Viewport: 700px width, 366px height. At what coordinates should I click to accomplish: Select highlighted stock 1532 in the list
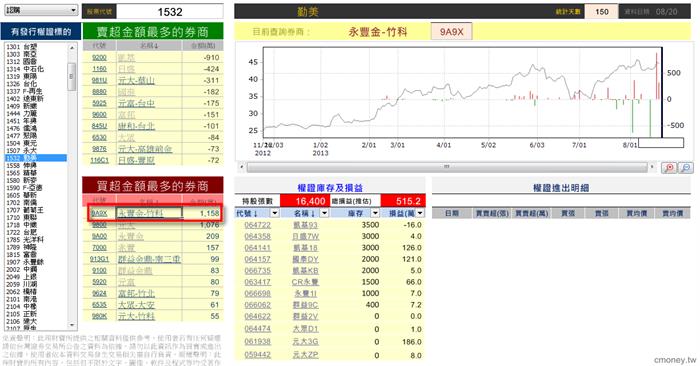[x=36, y=158]
